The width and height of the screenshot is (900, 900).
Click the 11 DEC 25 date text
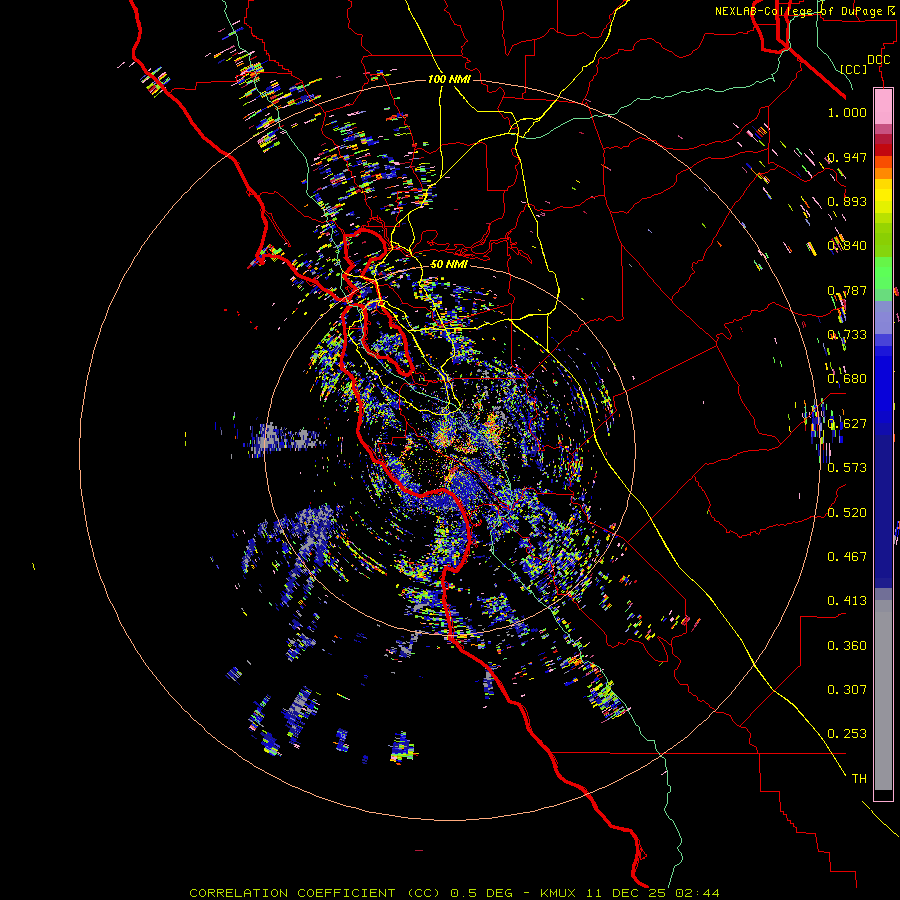627,893
